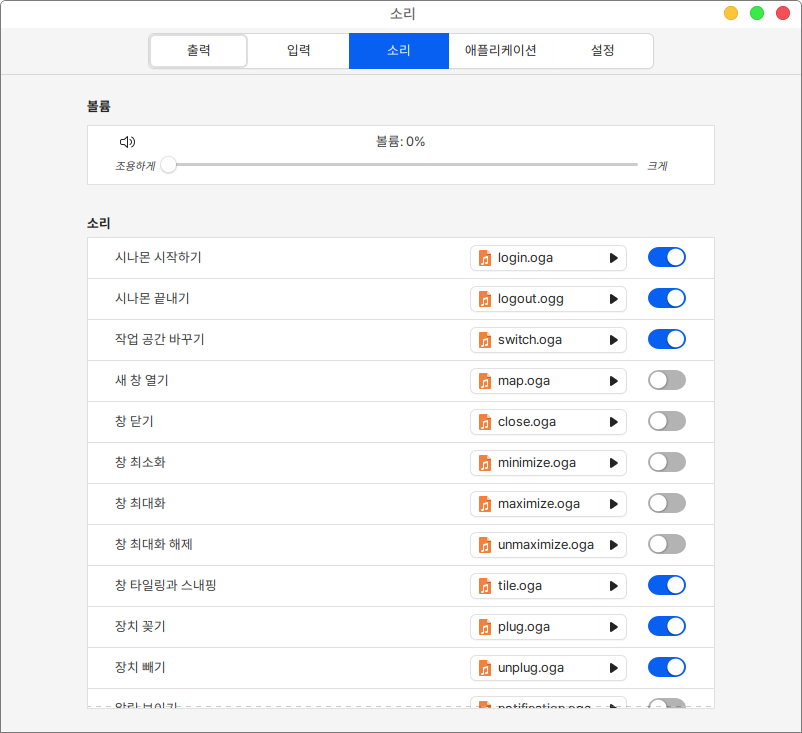The height and width of the screenshot is (733, 802).
Task: Enable the 새 창 열기 sound toggle
Action: click(666, 381)
